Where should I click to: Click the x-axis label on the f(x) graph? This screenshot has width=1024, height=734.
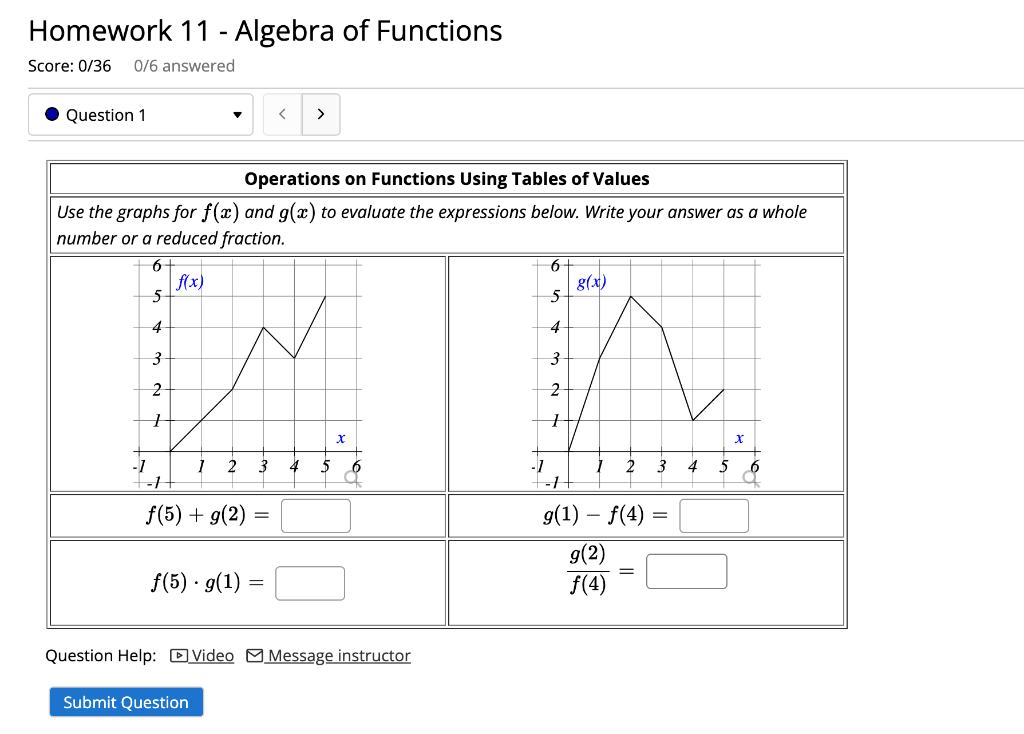pyautogui.click(x=340, y=438)
